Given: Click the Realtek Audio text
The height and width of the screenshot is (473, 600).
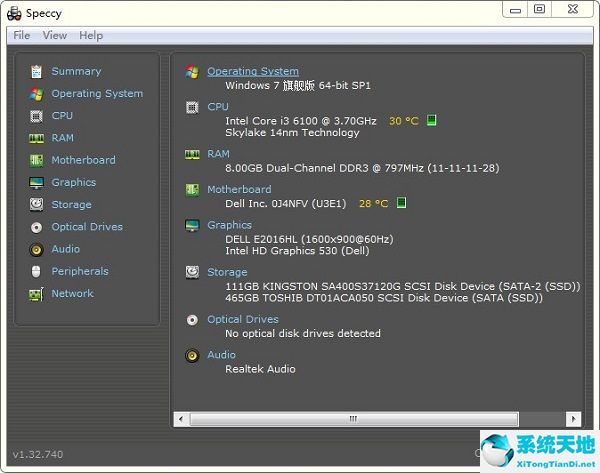Looking at the screenshot, I should [260, 369].
